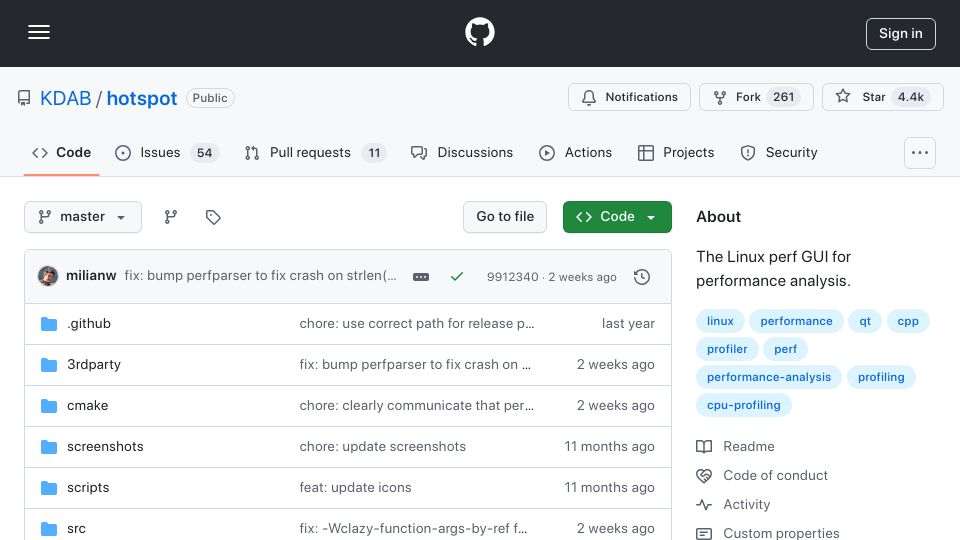The image size is (960, 540).
Task: Select the linux topic tag
Action: (x=720, y=321)
